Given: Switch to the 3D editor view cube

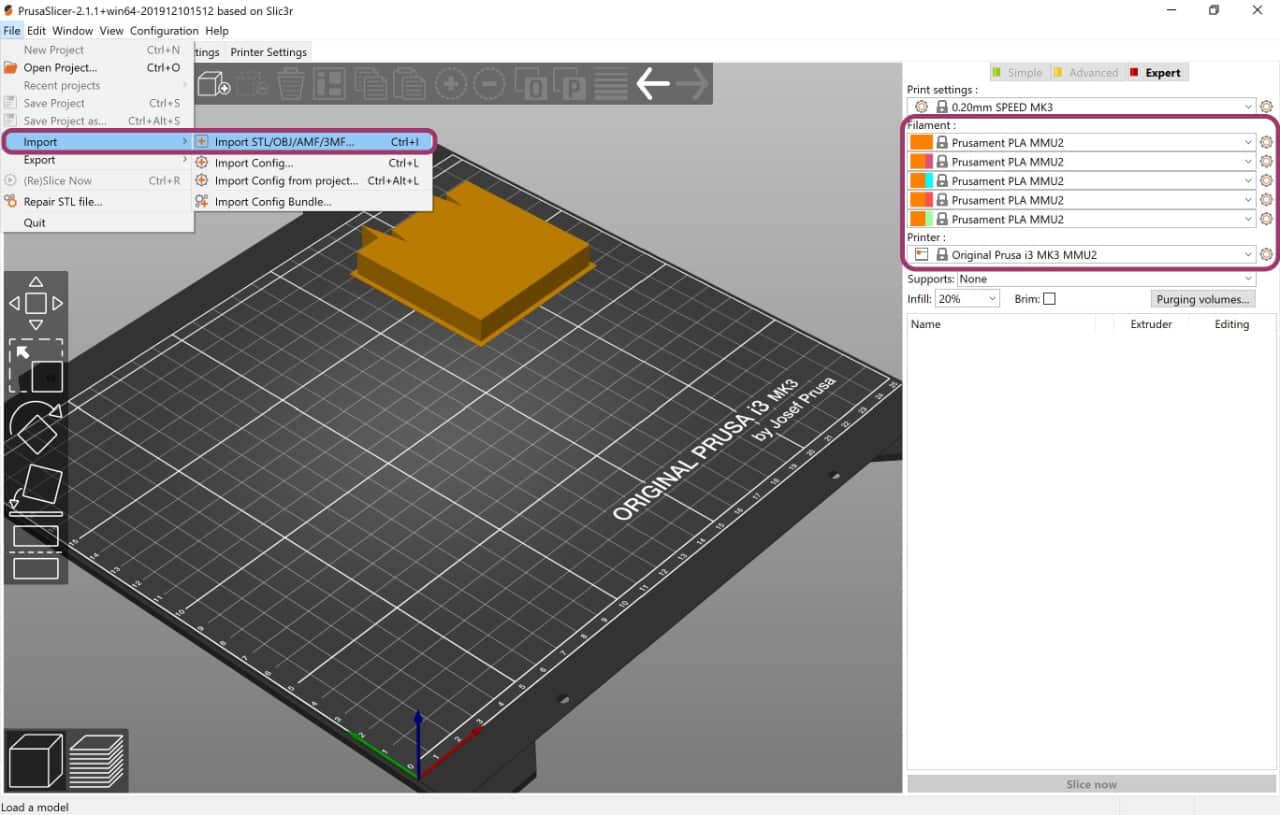Looking at the screenshot, I should point(35,760).
